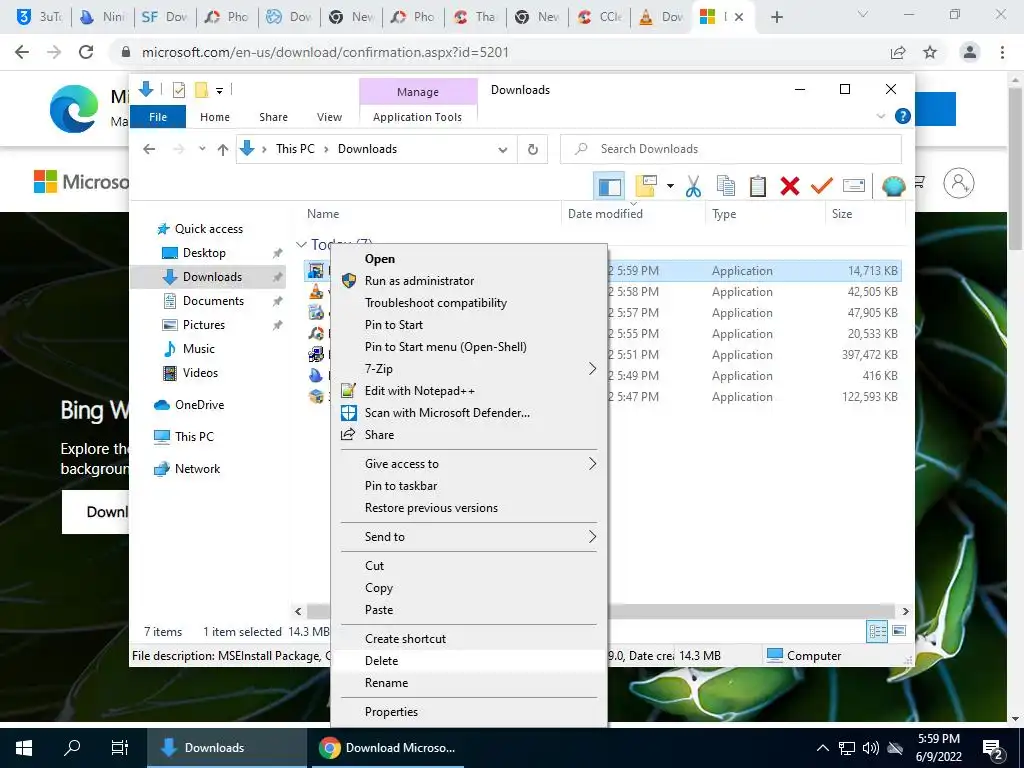This screenshot has width=1024, height=768.
Task: Open the Open-Shell settings shell icon
Action: [893, 187]
